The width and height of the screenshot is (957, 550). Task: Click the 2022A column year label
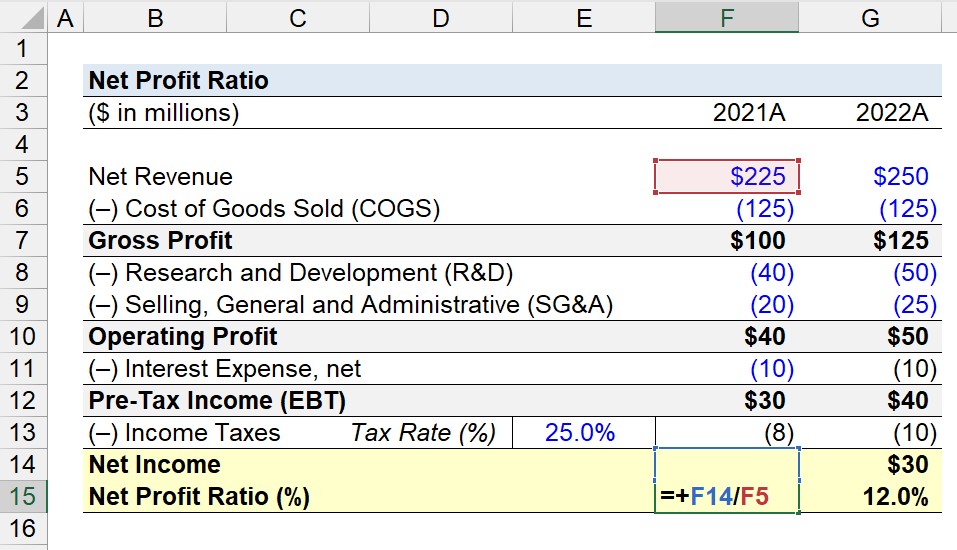click(x=892, y=112)
